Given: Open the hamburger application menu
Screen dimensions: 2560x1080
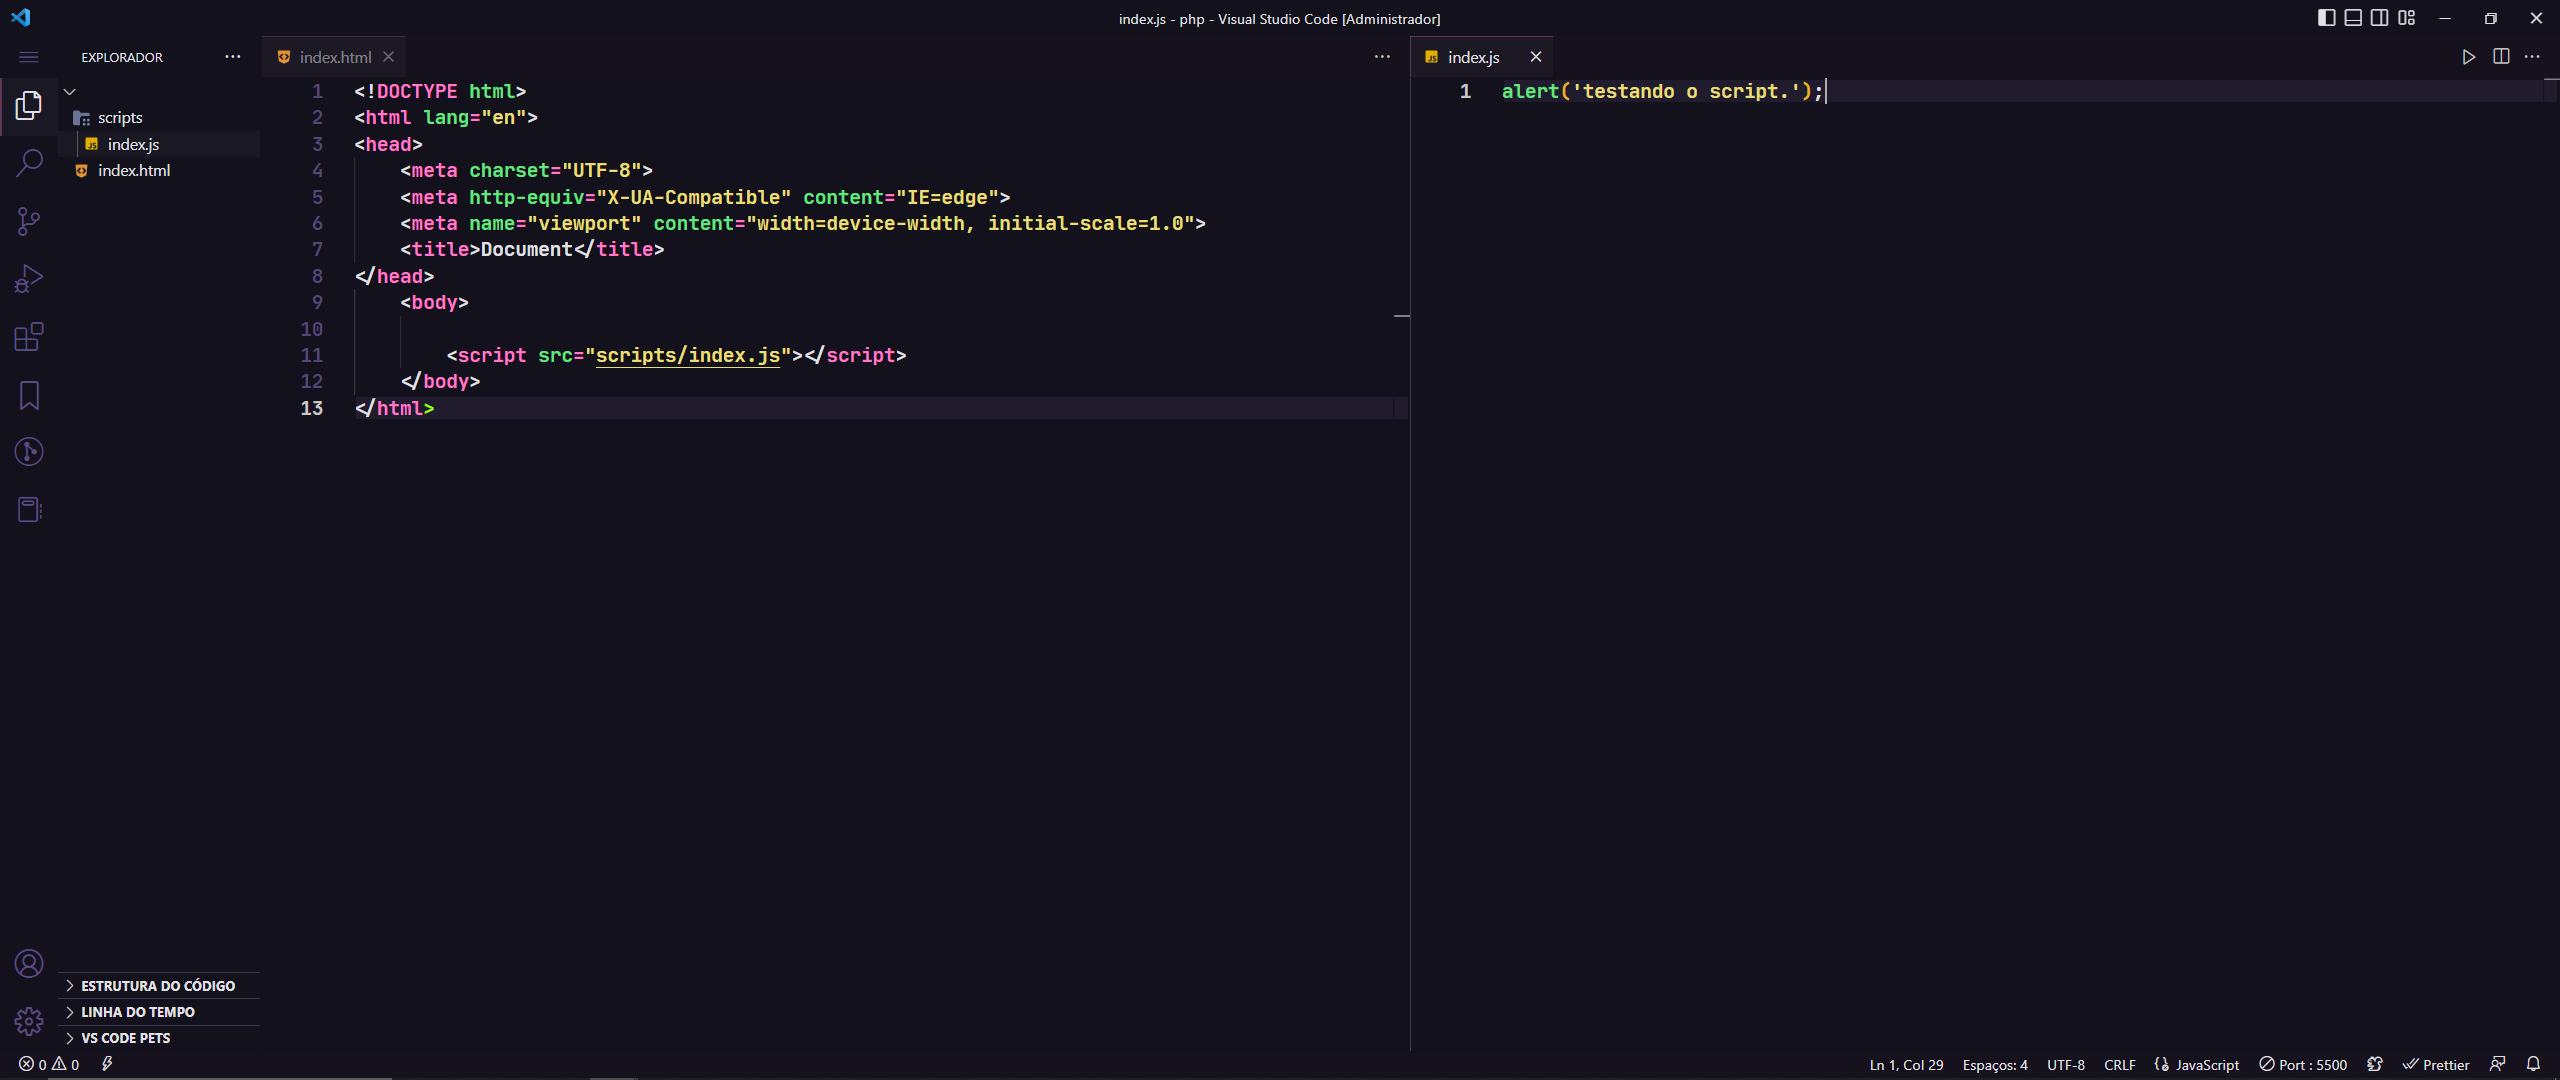Looking at the screenshot, I should [29, 57].
